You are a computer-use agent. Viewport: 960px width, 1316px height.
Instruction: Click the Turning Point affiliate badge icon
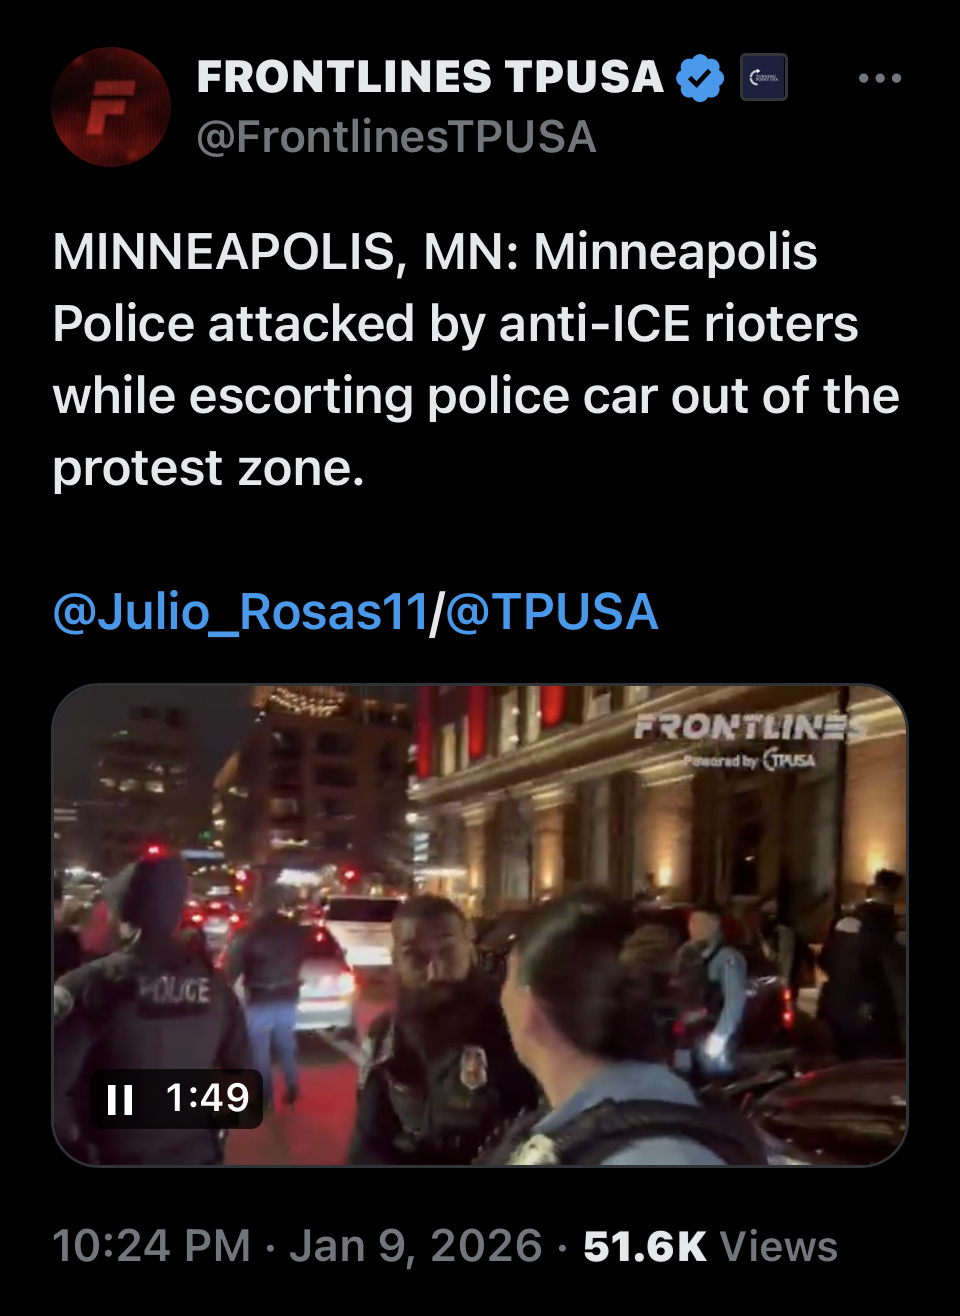pos(764,77)
